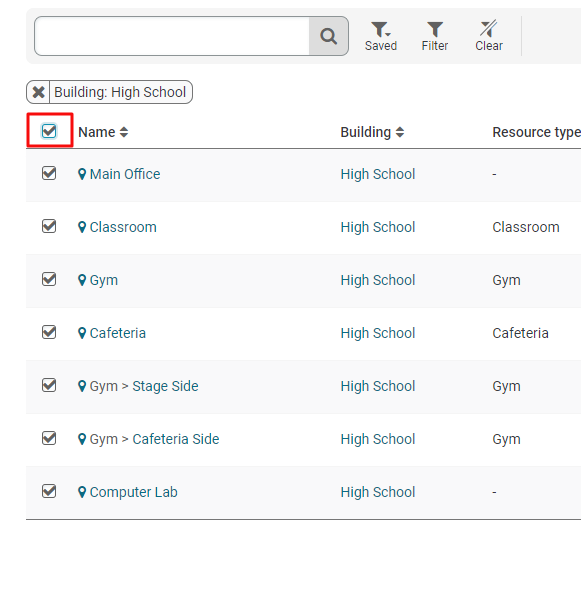Screen dimensions: 581x615
Task: Remove the Building: High School filter tag
Action: [x=38, y=92]
